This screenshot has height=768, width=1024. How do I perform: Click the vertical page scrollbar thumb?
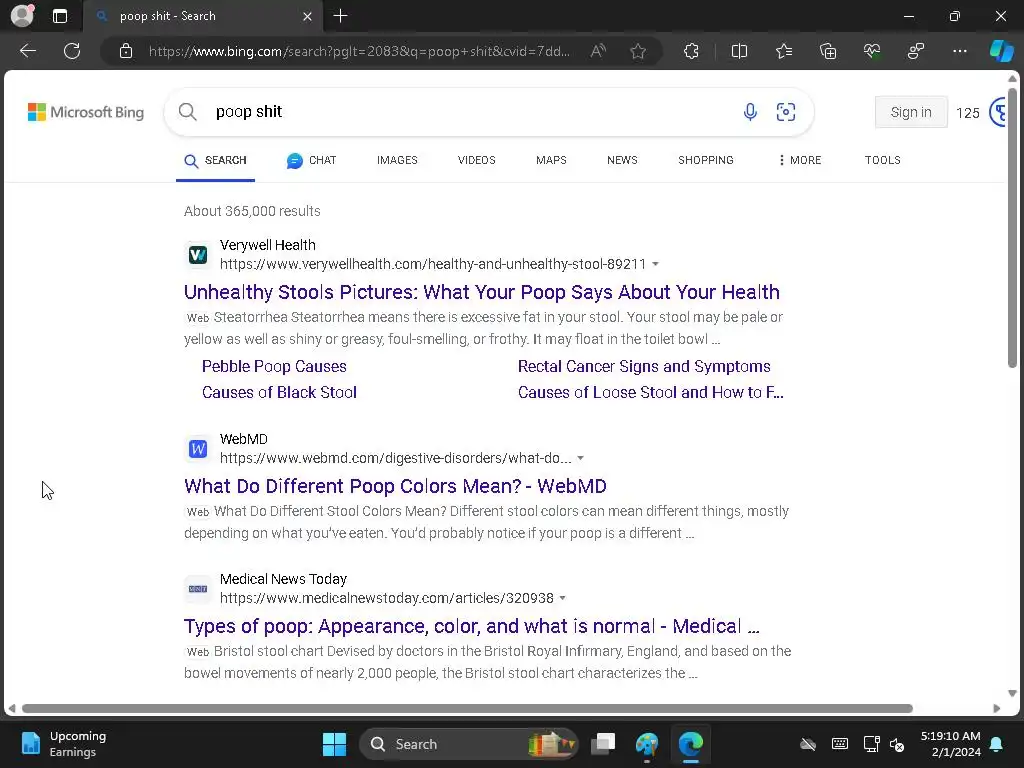click(1012, 227)
